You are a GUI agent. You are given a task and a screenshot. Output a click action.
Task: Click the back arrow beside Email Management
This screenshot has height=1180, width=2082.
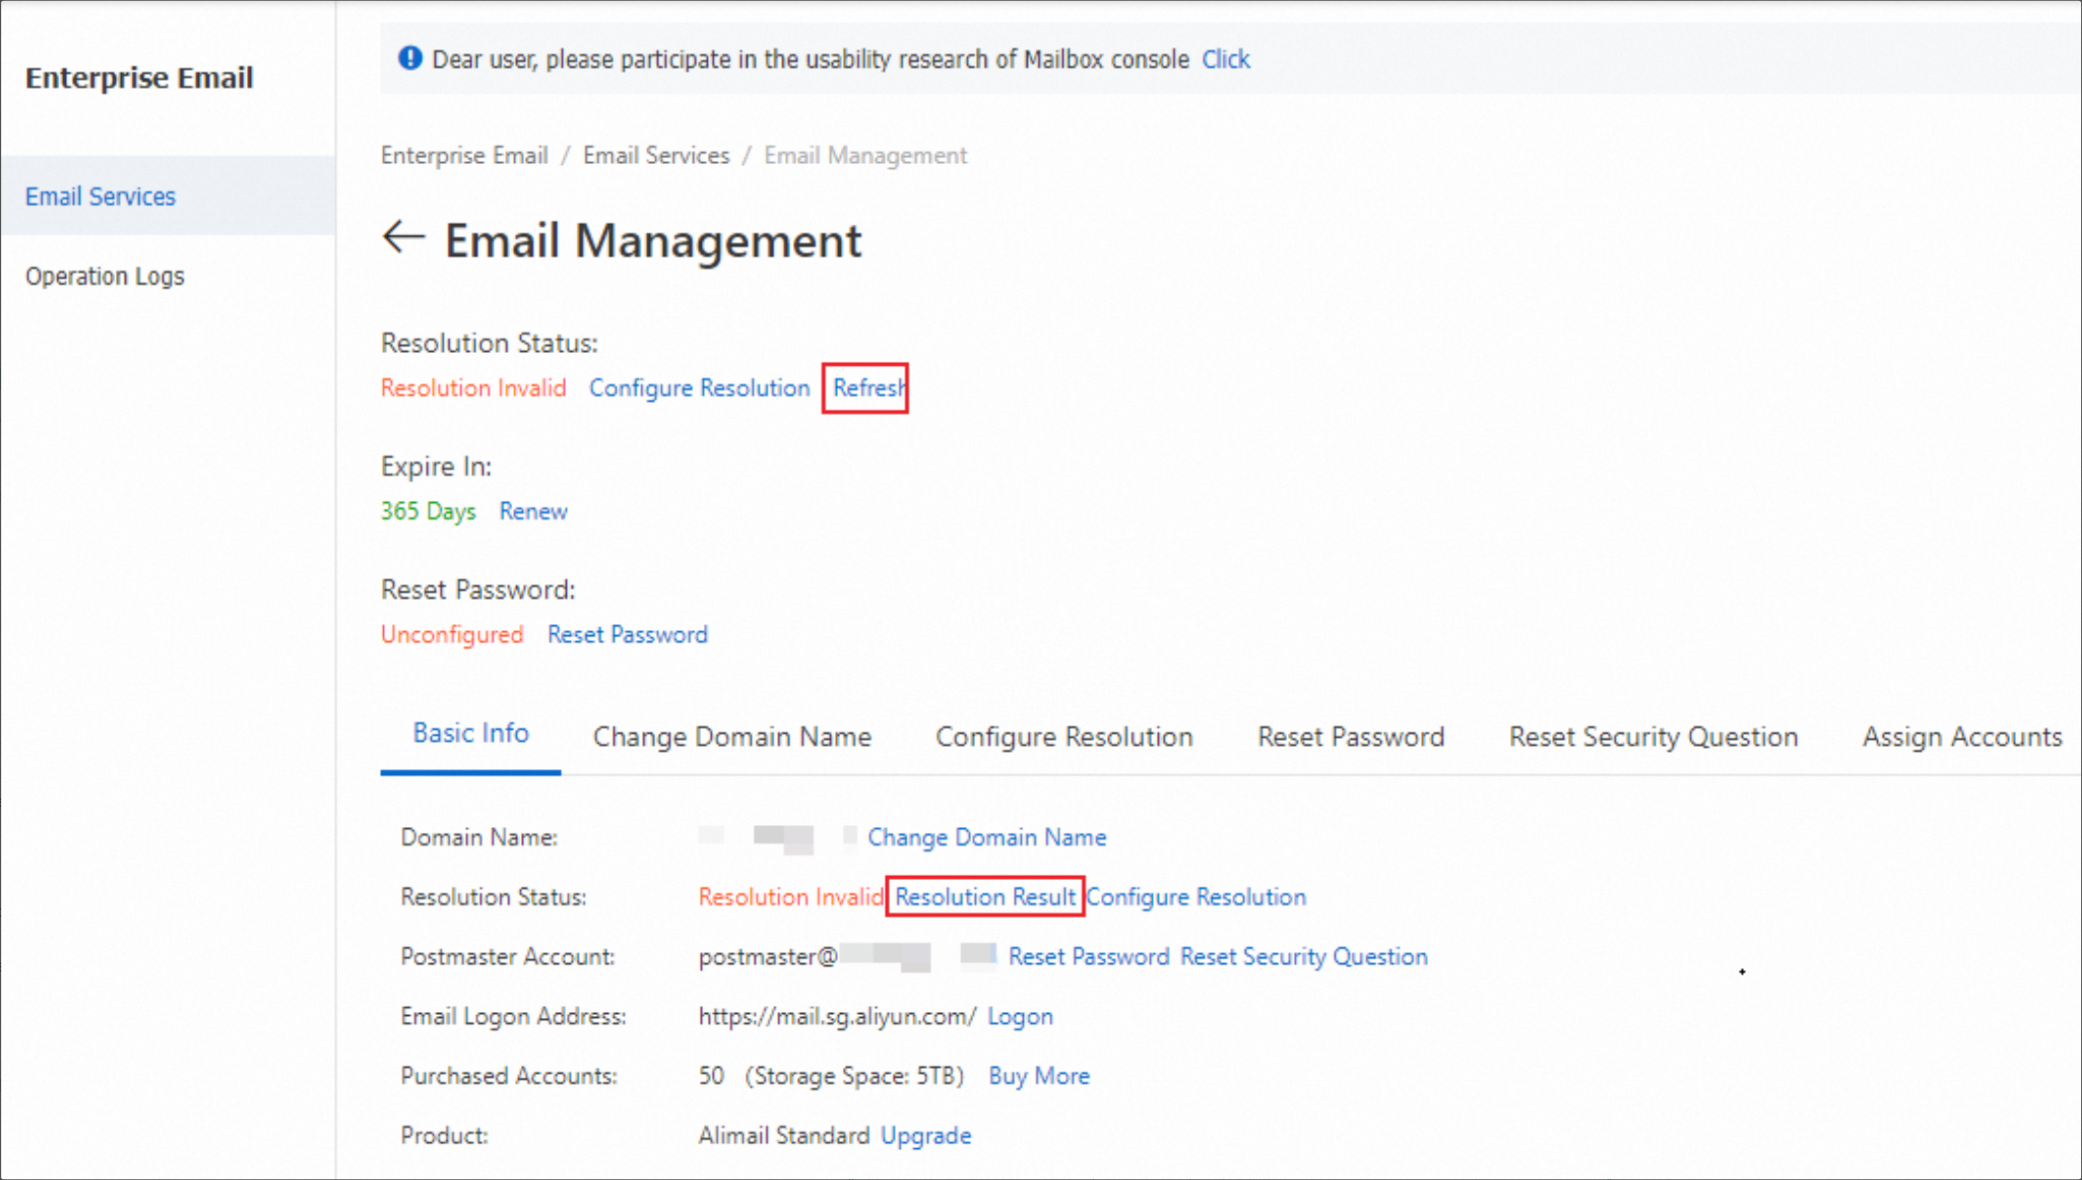[x=404, y=237]
